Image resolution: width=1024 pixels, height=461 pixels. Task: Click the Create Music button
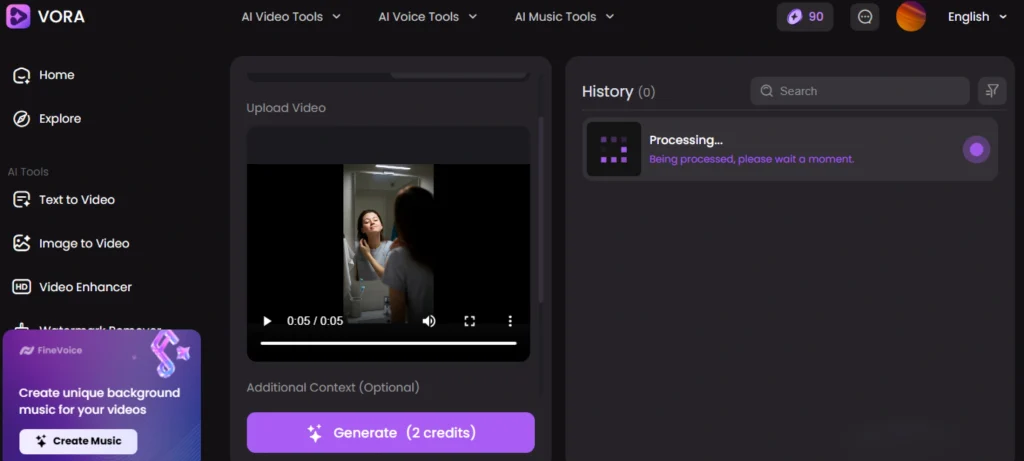[x=78, y=441]
